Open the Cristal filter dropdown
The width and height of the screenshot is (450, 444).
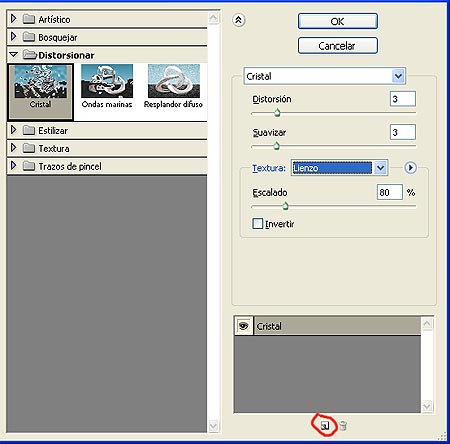398,76
